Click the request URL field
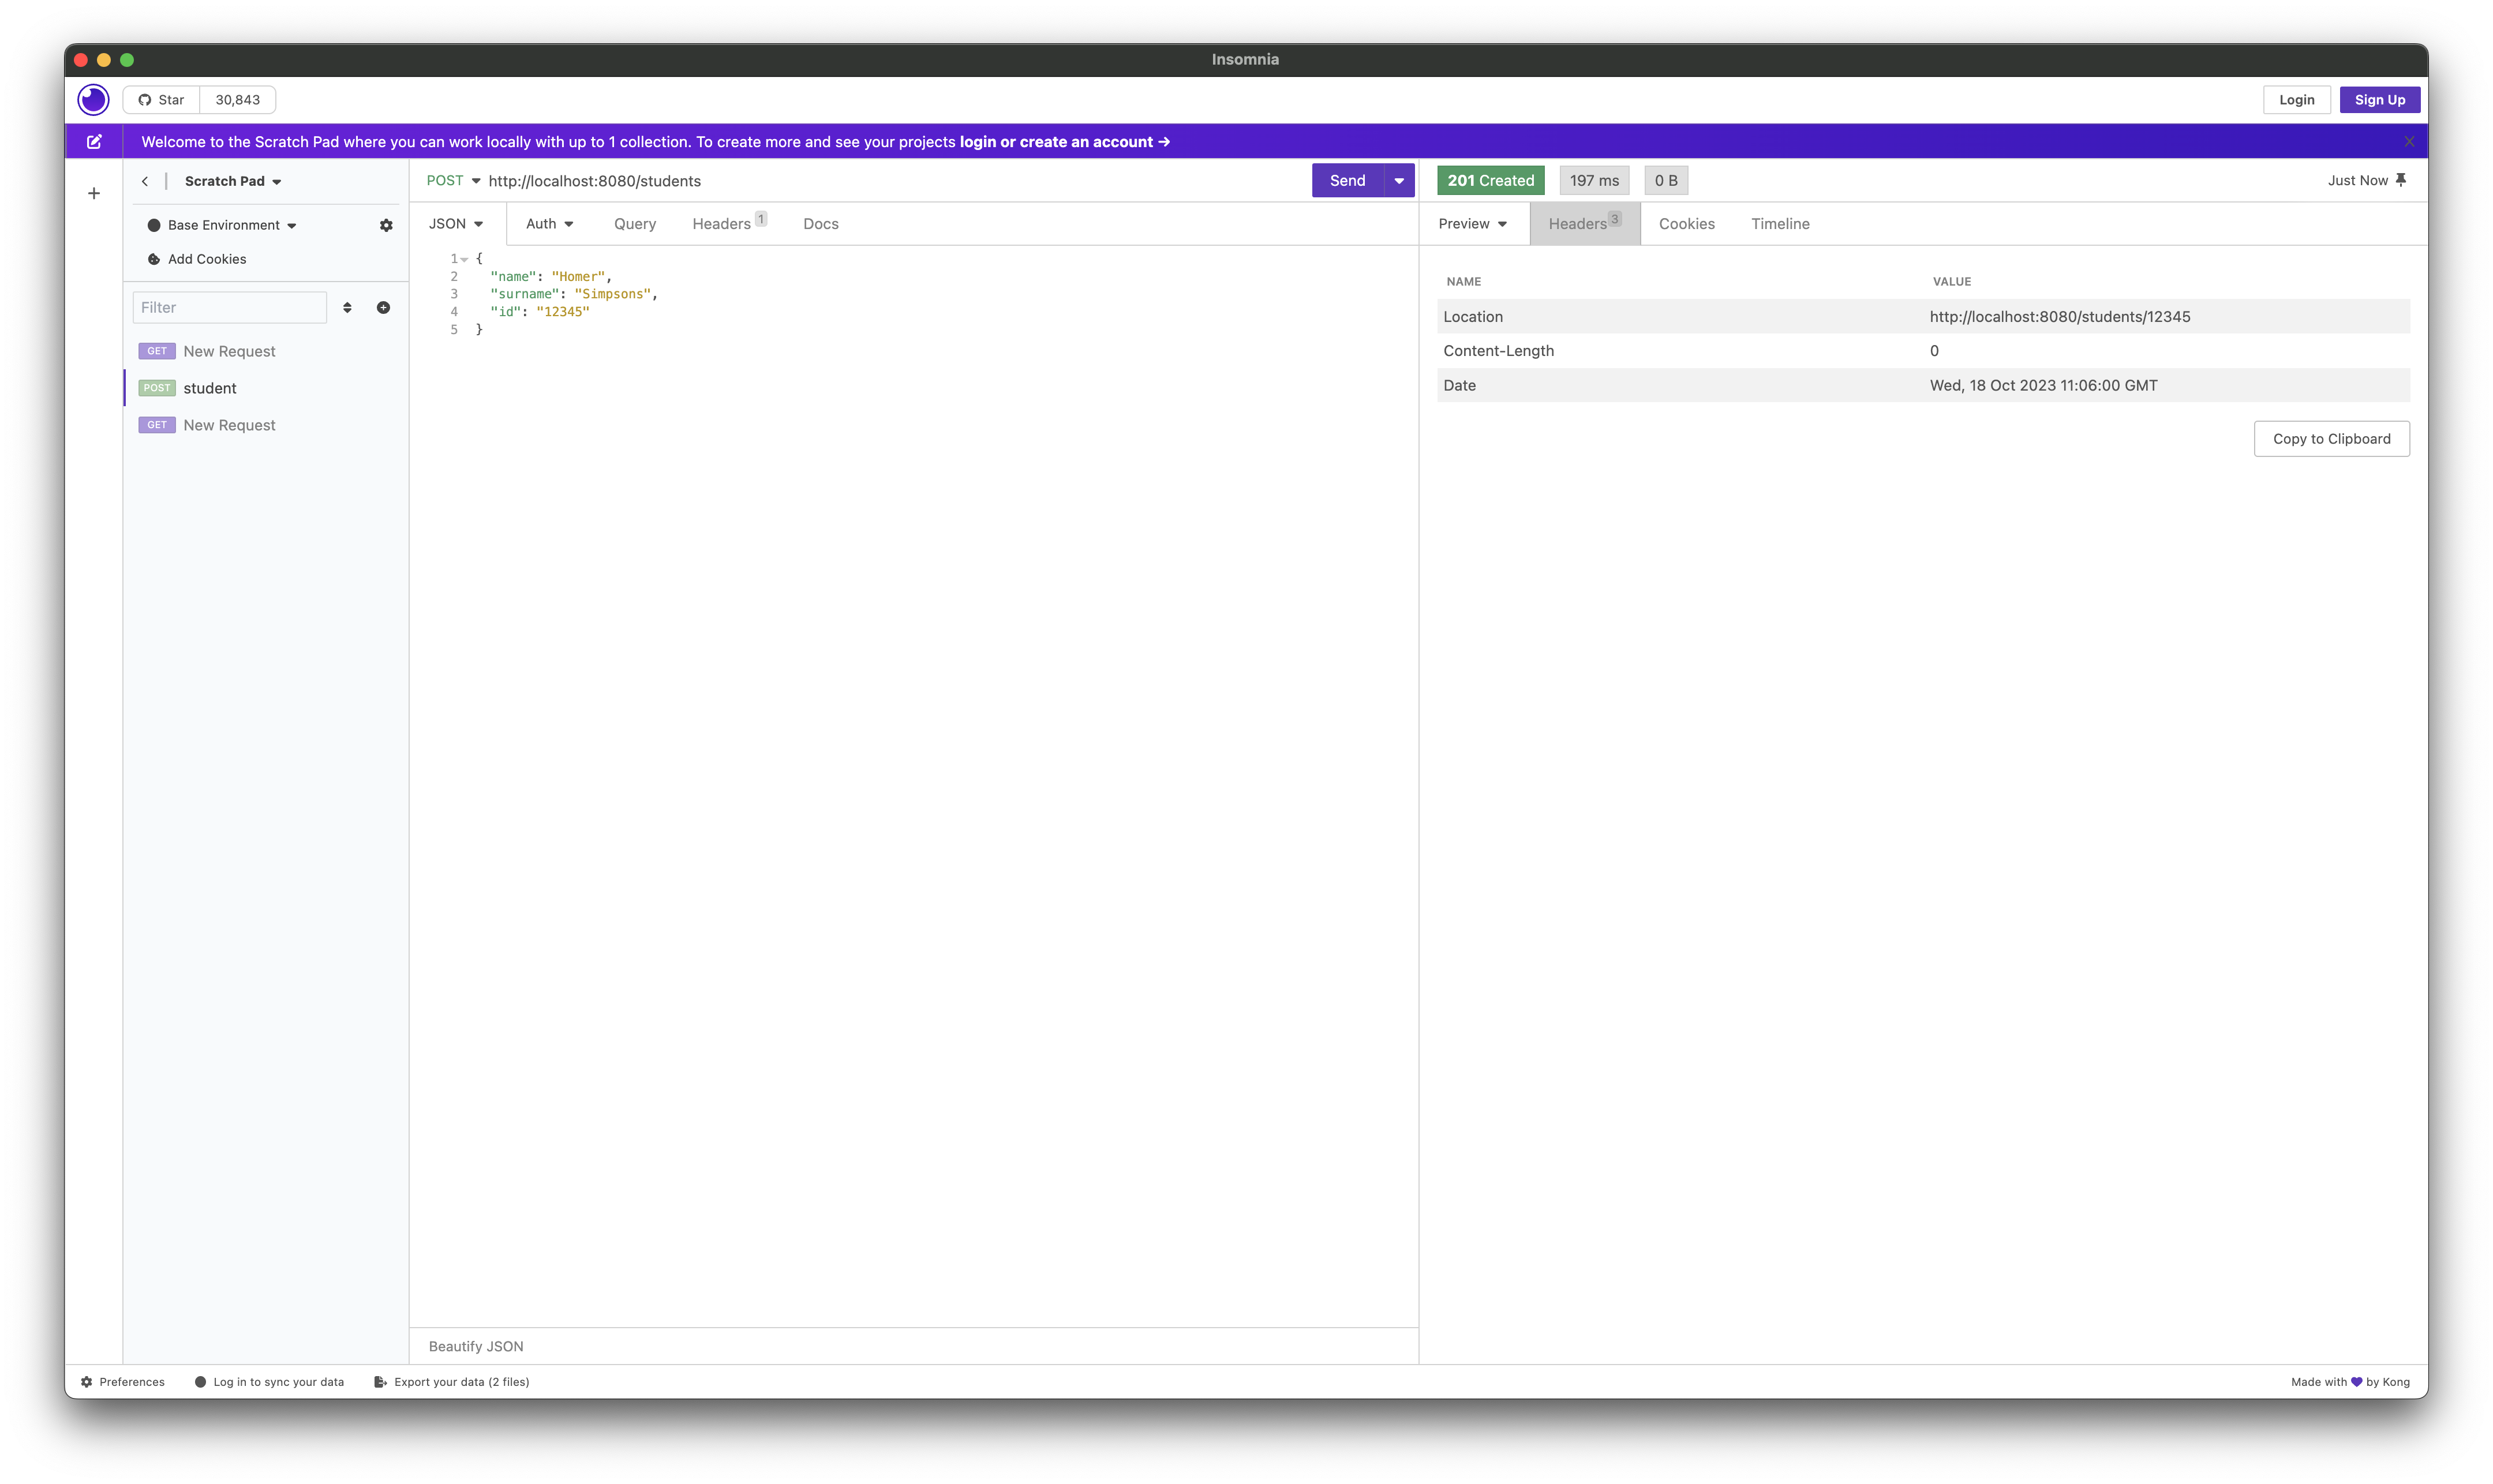2493x1484 pixels. pos(895,181)
